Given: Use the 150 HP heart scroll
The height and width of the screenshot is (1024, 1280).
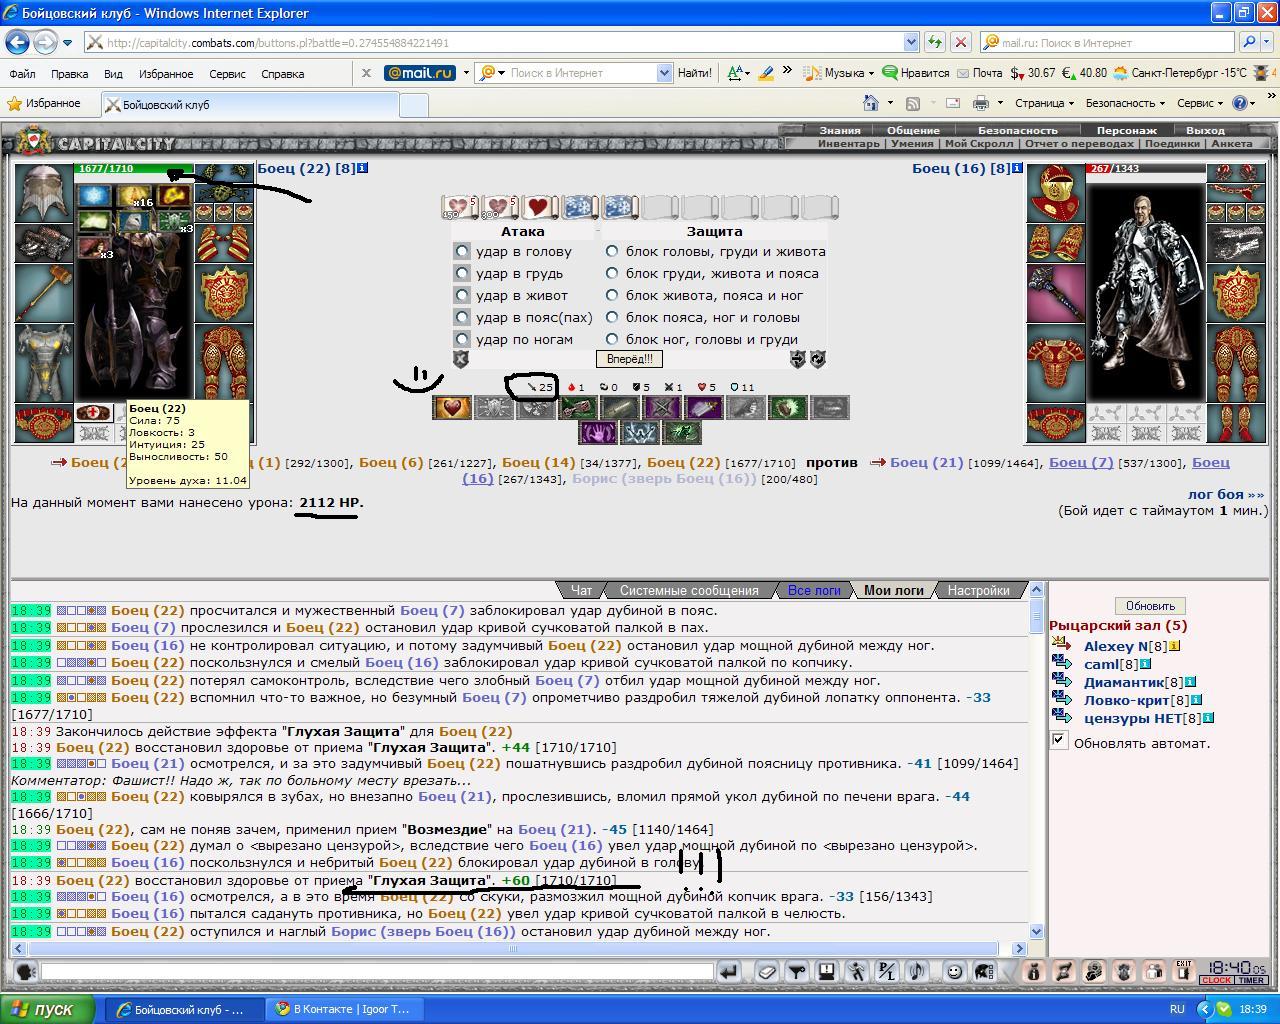Looking at the screenshot, I should (x=459, y=207).
